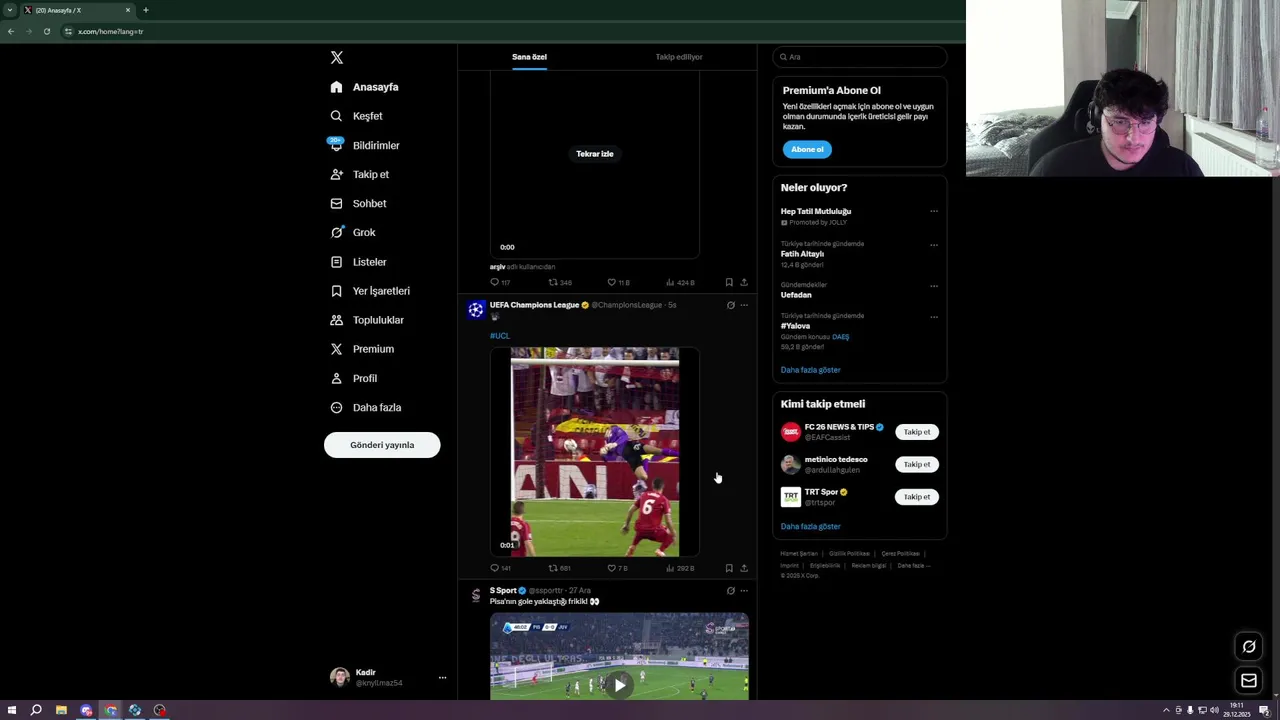Open a new browser tab

[145, 10]
